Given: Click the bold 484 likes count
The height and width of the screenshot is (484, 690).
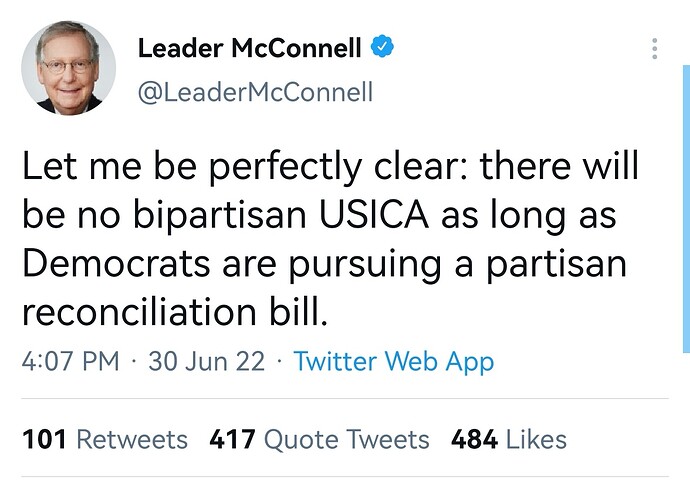Looking at the screenshot, I should click(x=474, y=440).
